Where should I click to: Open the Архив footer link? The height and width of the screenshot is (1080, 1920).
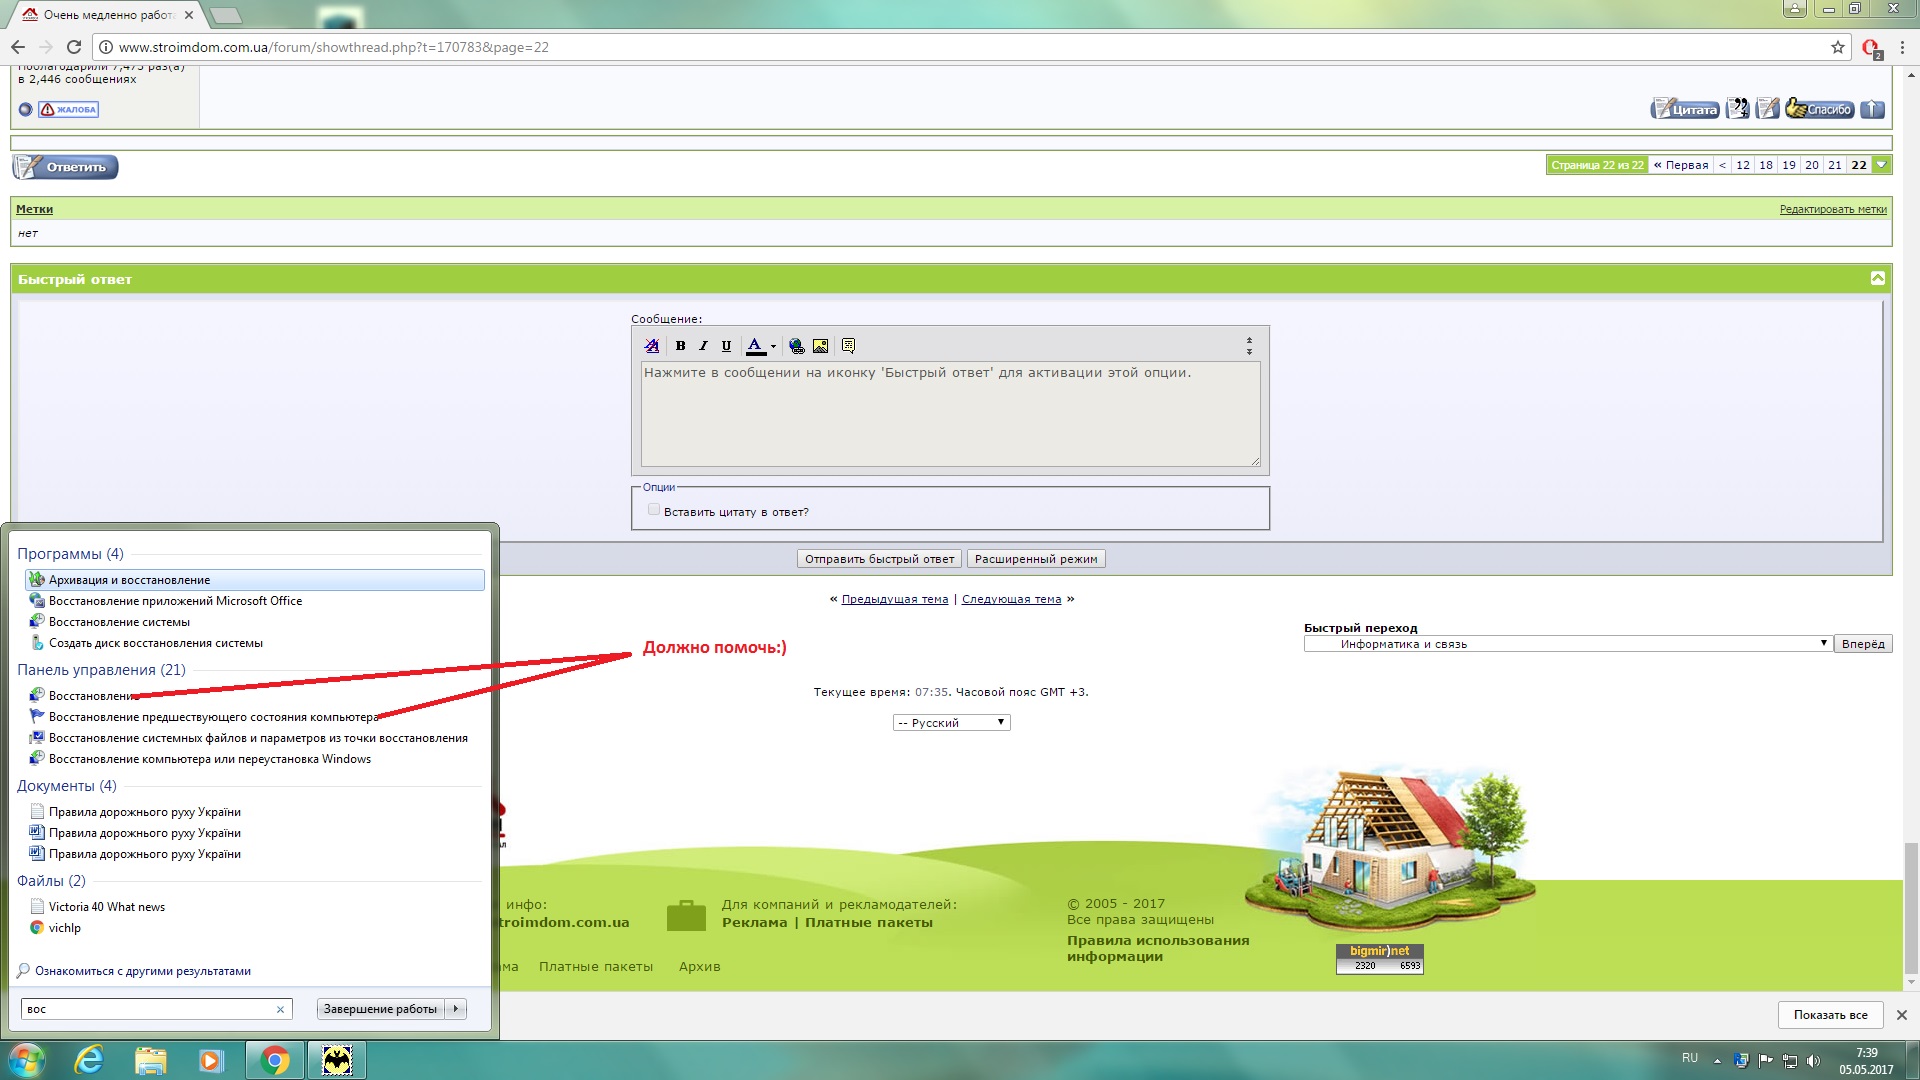[699, 966]
